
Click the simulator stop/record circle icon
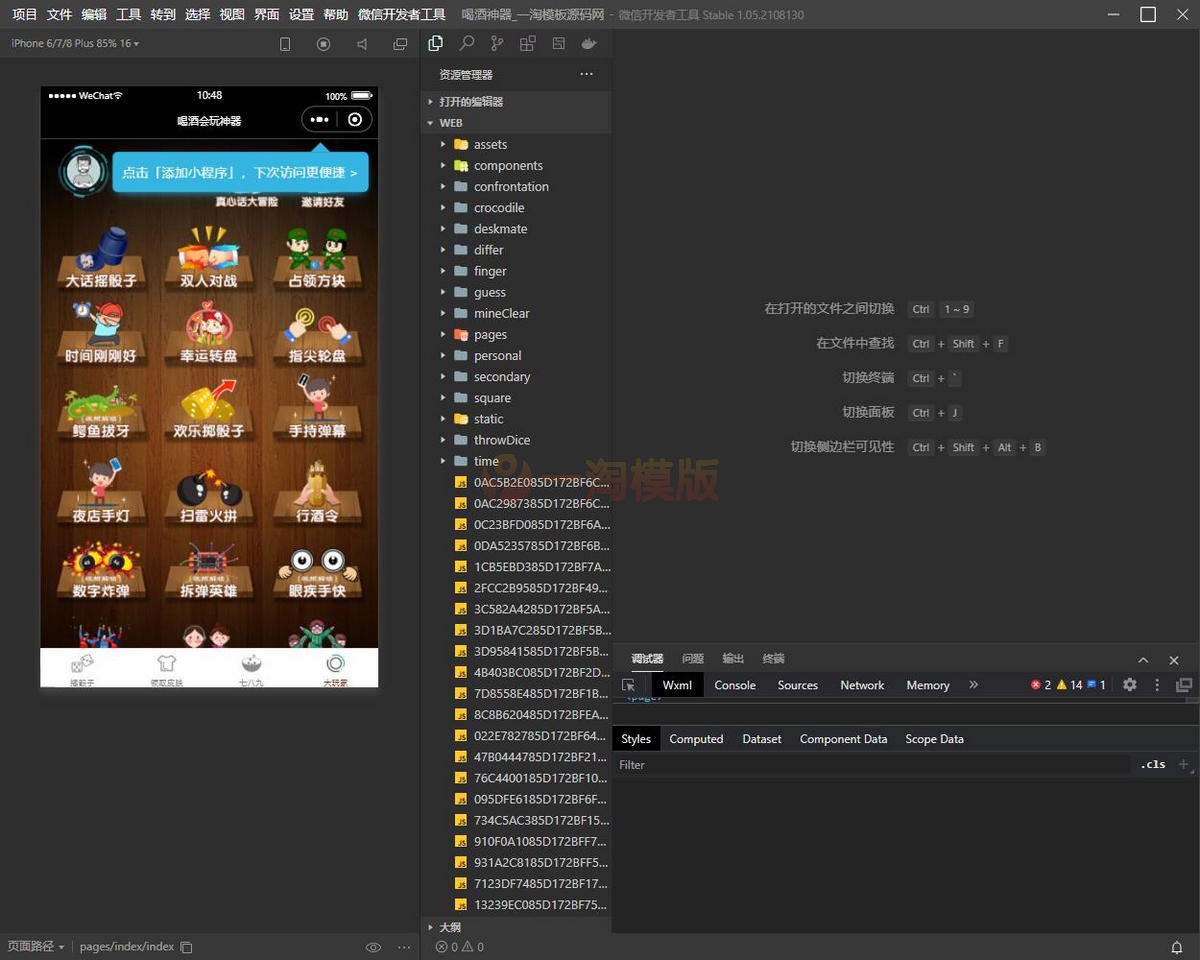(323, 44)
